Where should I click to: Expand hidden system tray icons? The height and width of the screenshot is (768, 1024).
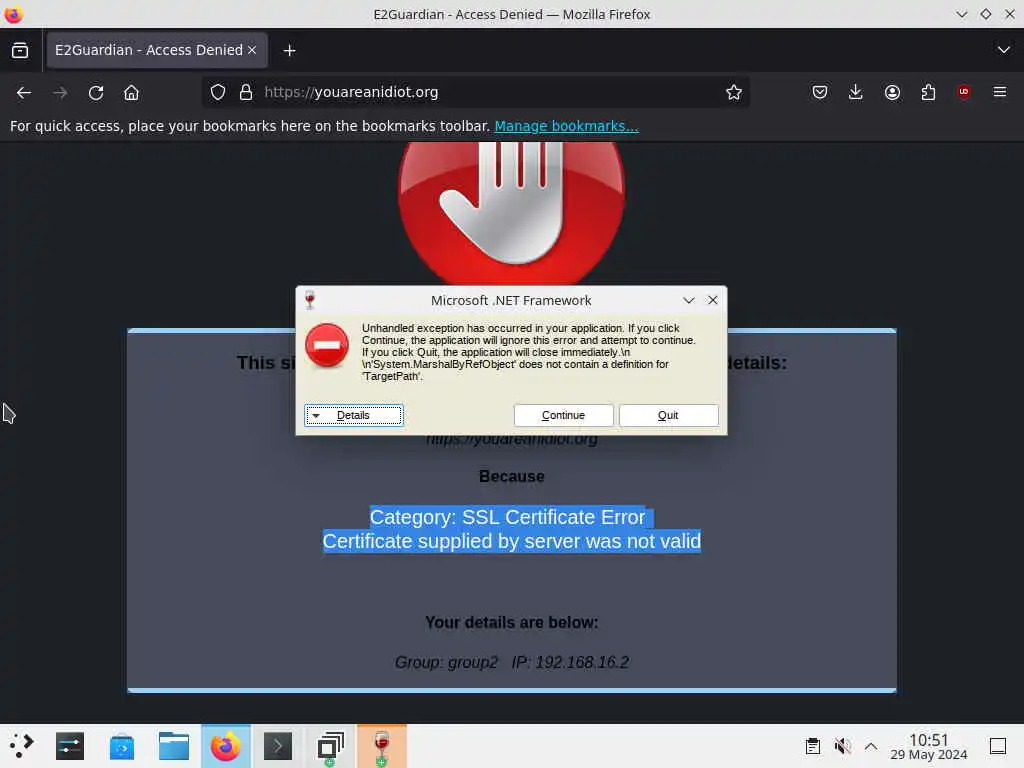coord(871,746)
